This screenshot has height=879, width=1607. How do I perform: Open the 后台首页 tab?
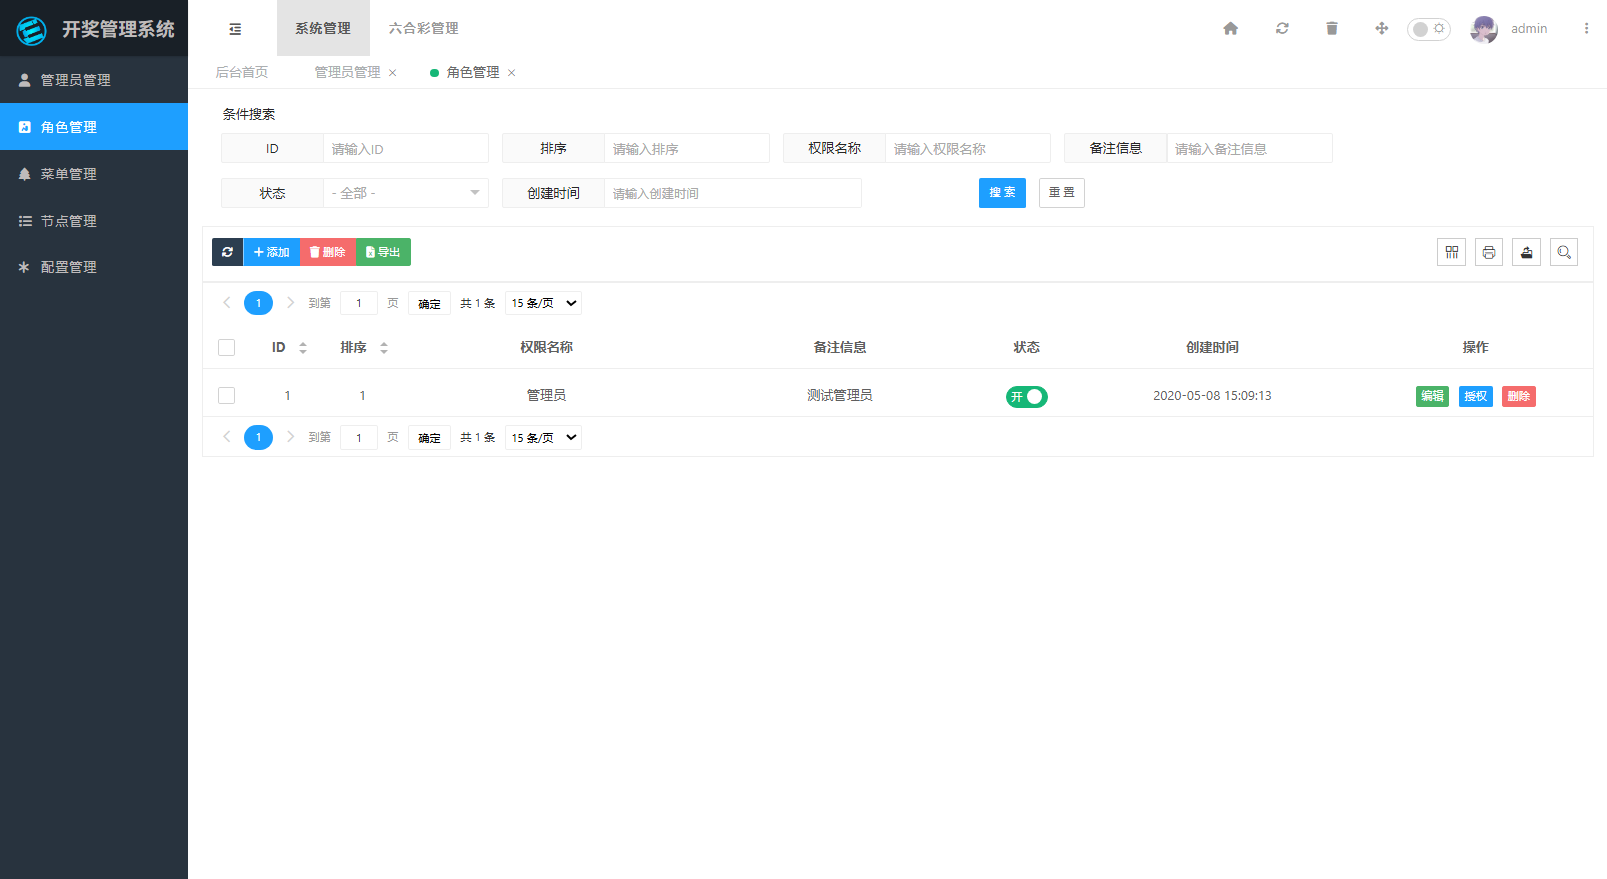click(x=242, y=72)
